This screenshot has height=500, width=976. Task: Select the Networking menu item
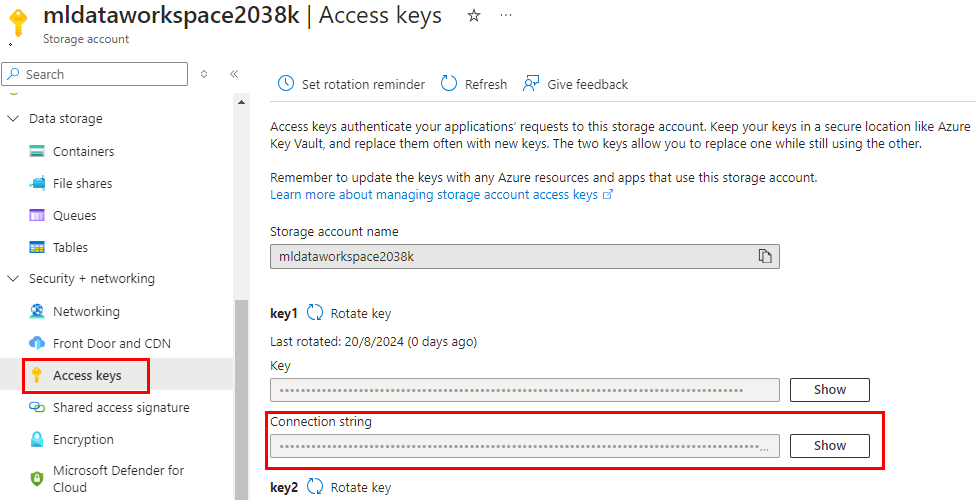tap(86, 311)
